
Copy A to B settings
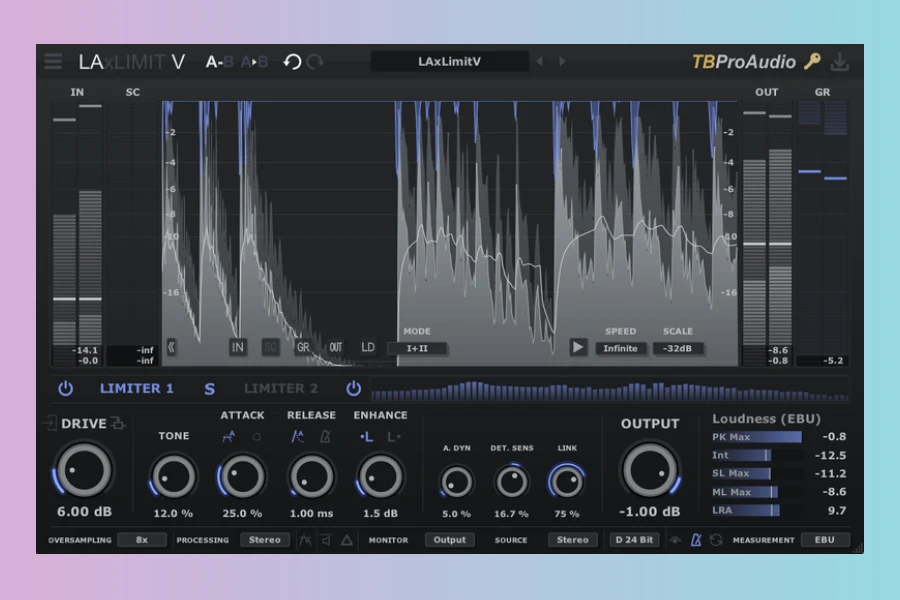(254, 61)
